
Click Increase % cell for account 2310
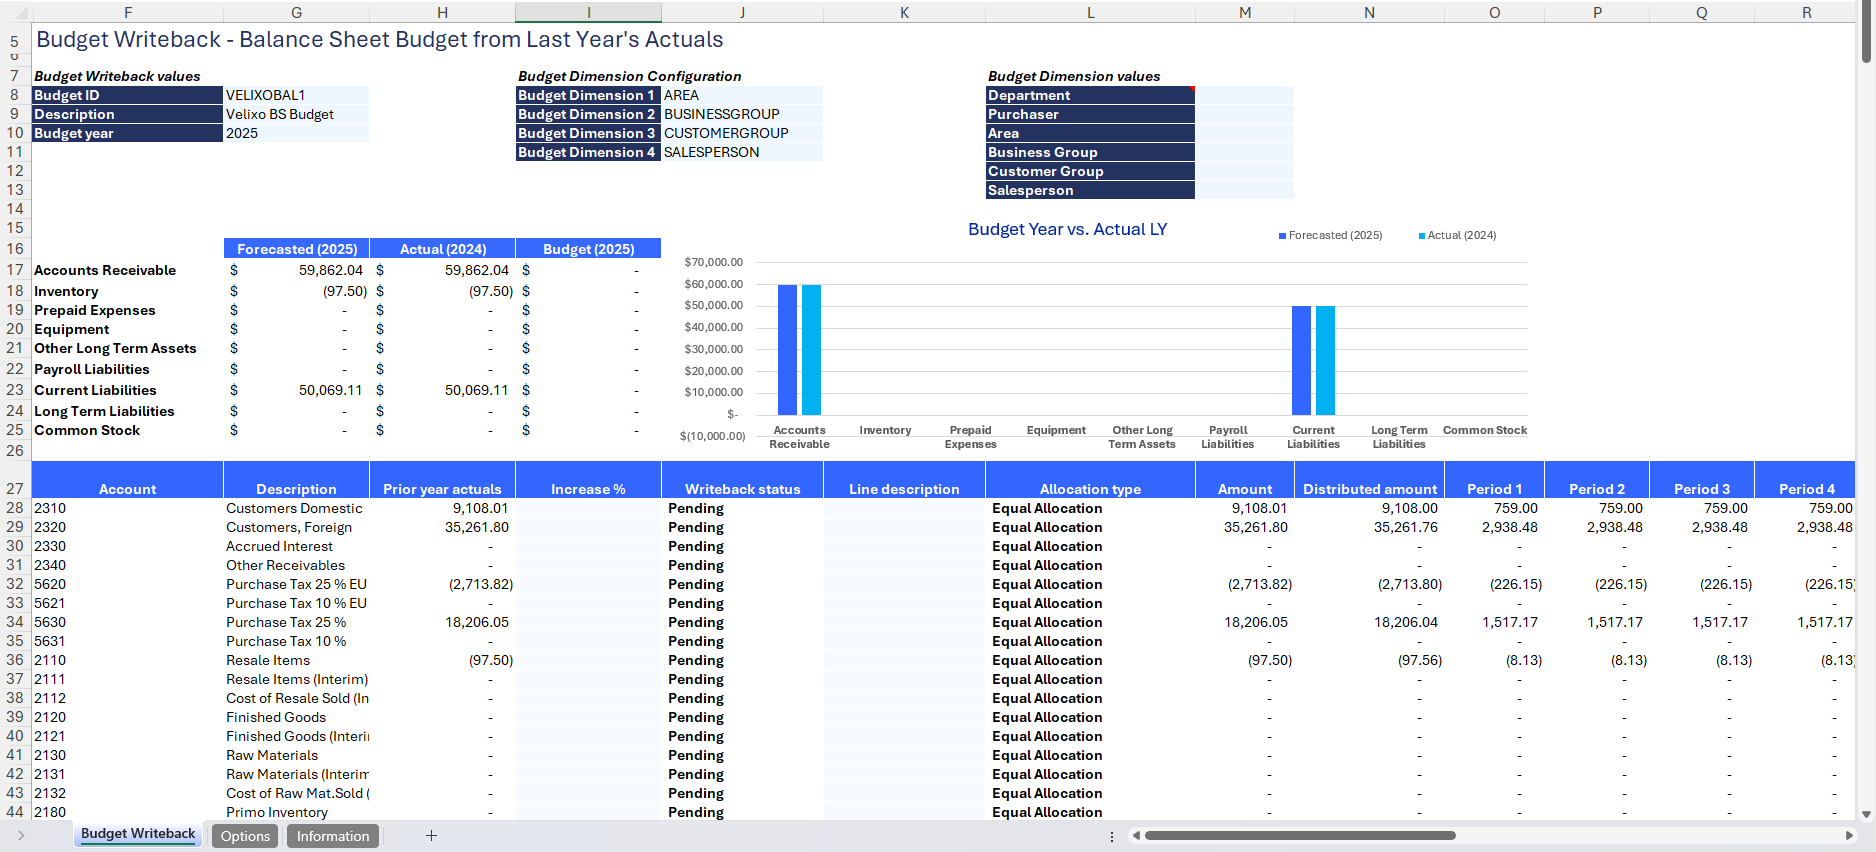(x=588, y=508)
